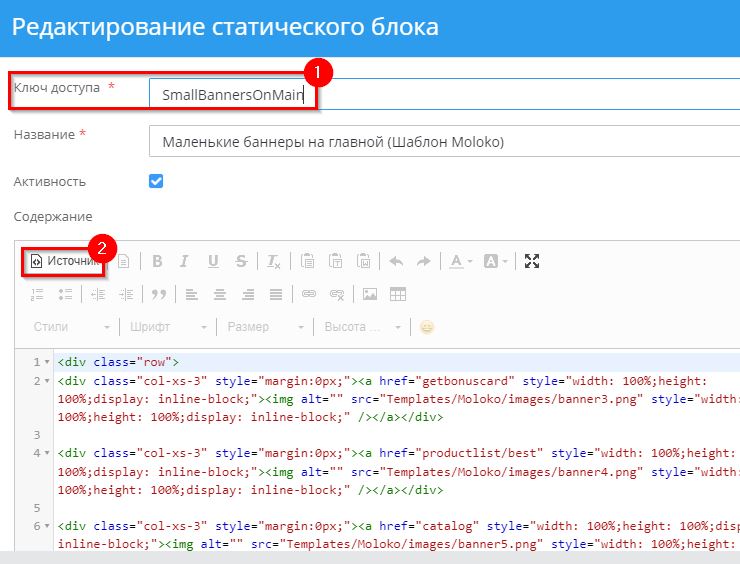This screenshot has width=740, height=564.
Task: Insert an image using image icon
Action: click(370, 294)
